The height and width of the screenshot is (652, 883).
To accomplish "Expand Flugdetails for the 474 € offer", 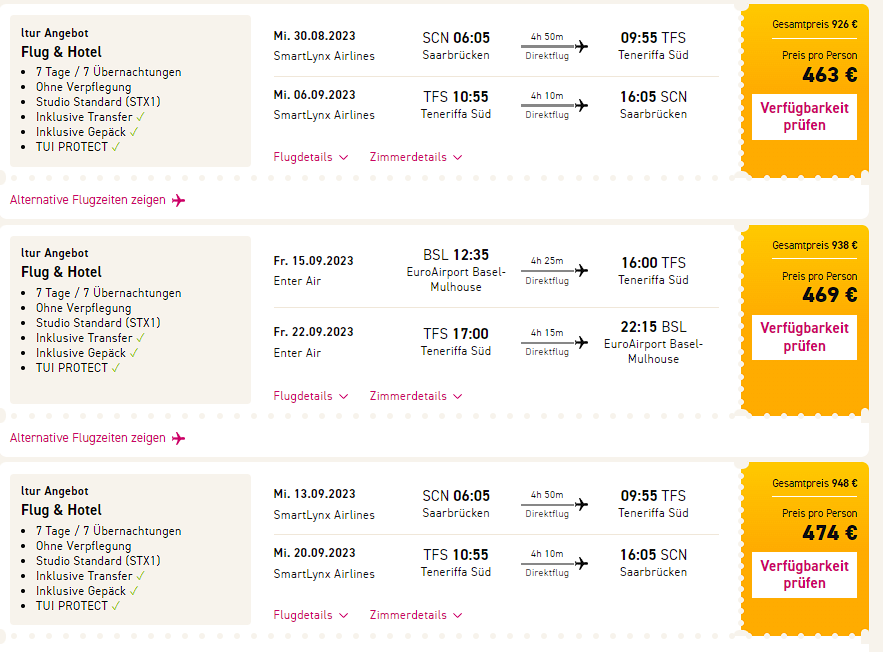I will coord(310,615).
